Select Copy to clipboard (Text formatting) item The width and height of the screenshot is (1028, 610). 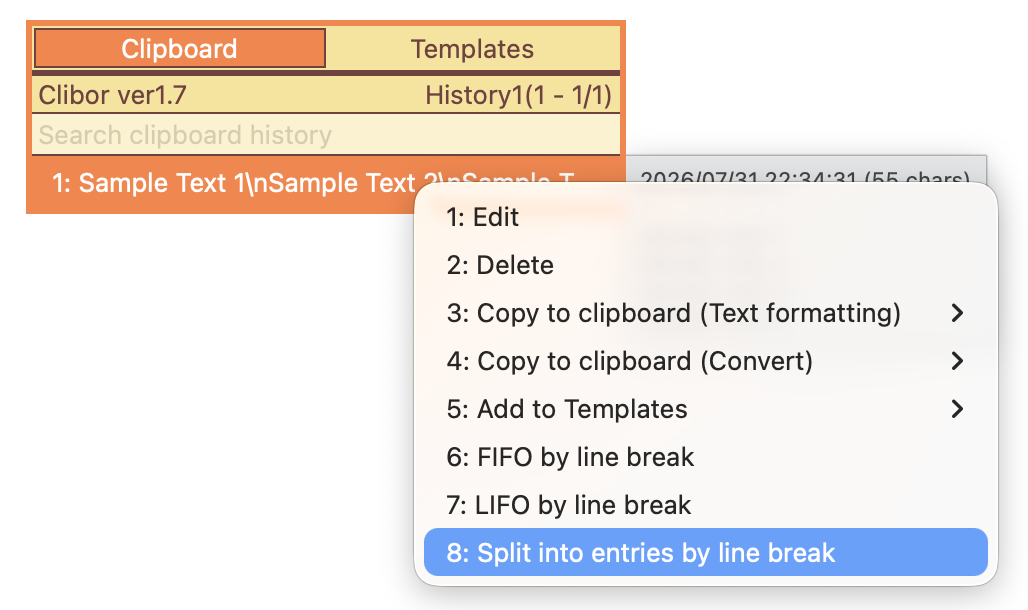[705, 313]
